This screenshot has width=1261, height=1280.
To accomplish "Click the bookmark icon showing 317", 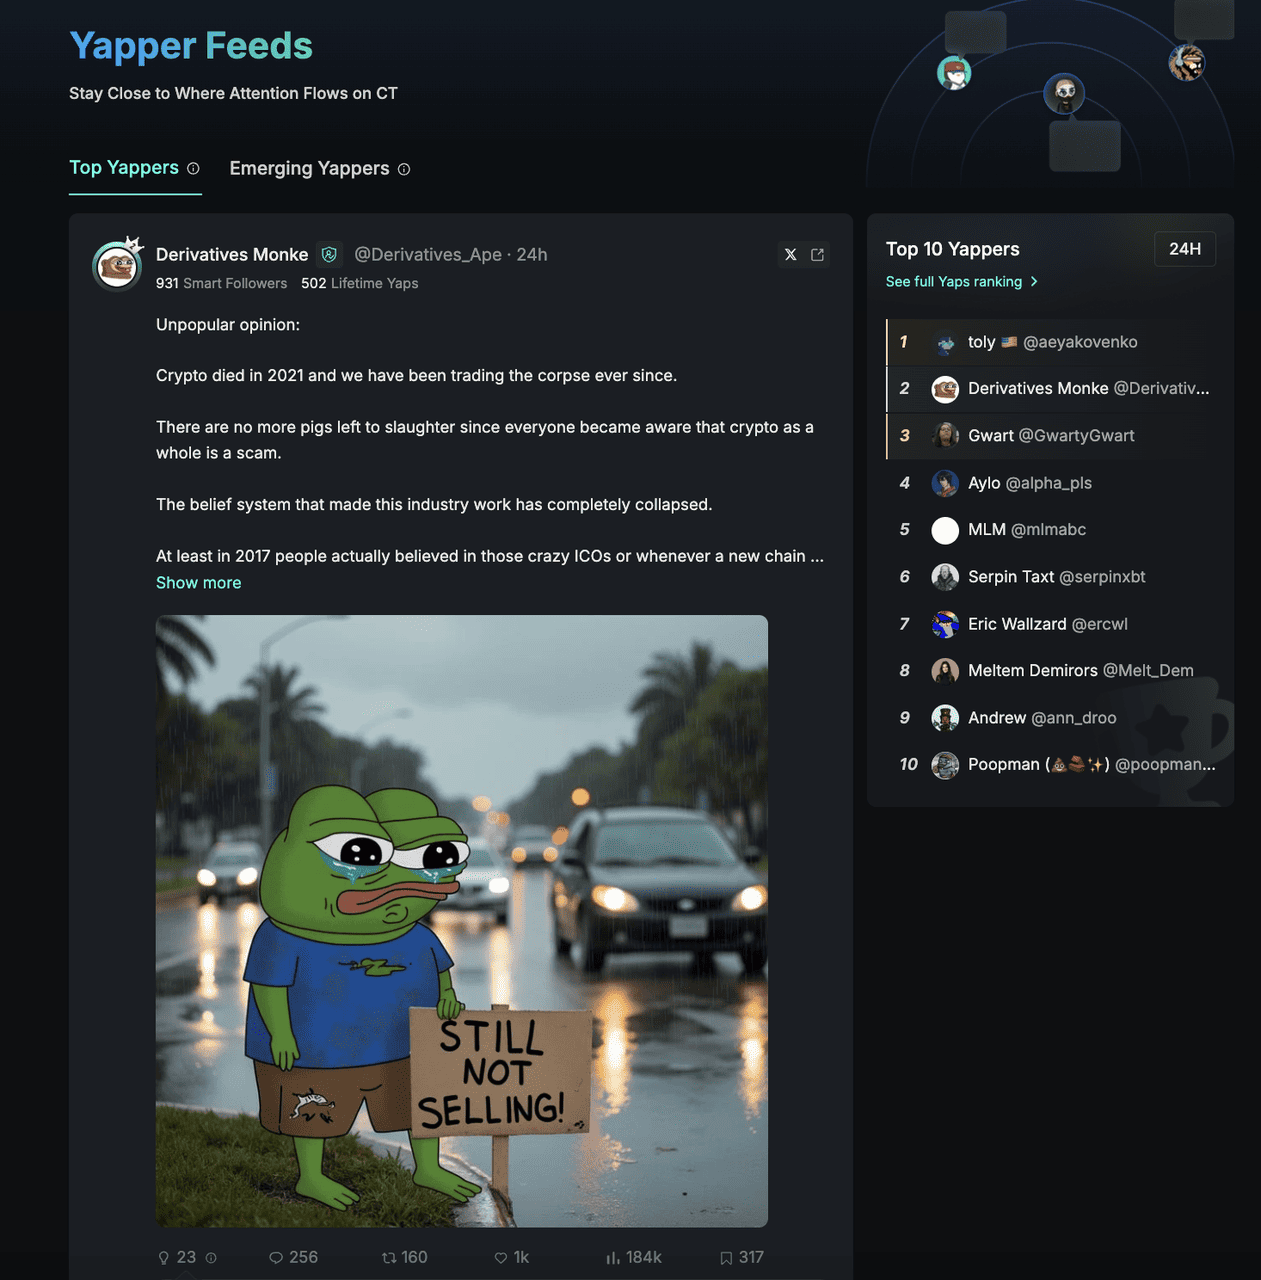I will coord(726,1258).
